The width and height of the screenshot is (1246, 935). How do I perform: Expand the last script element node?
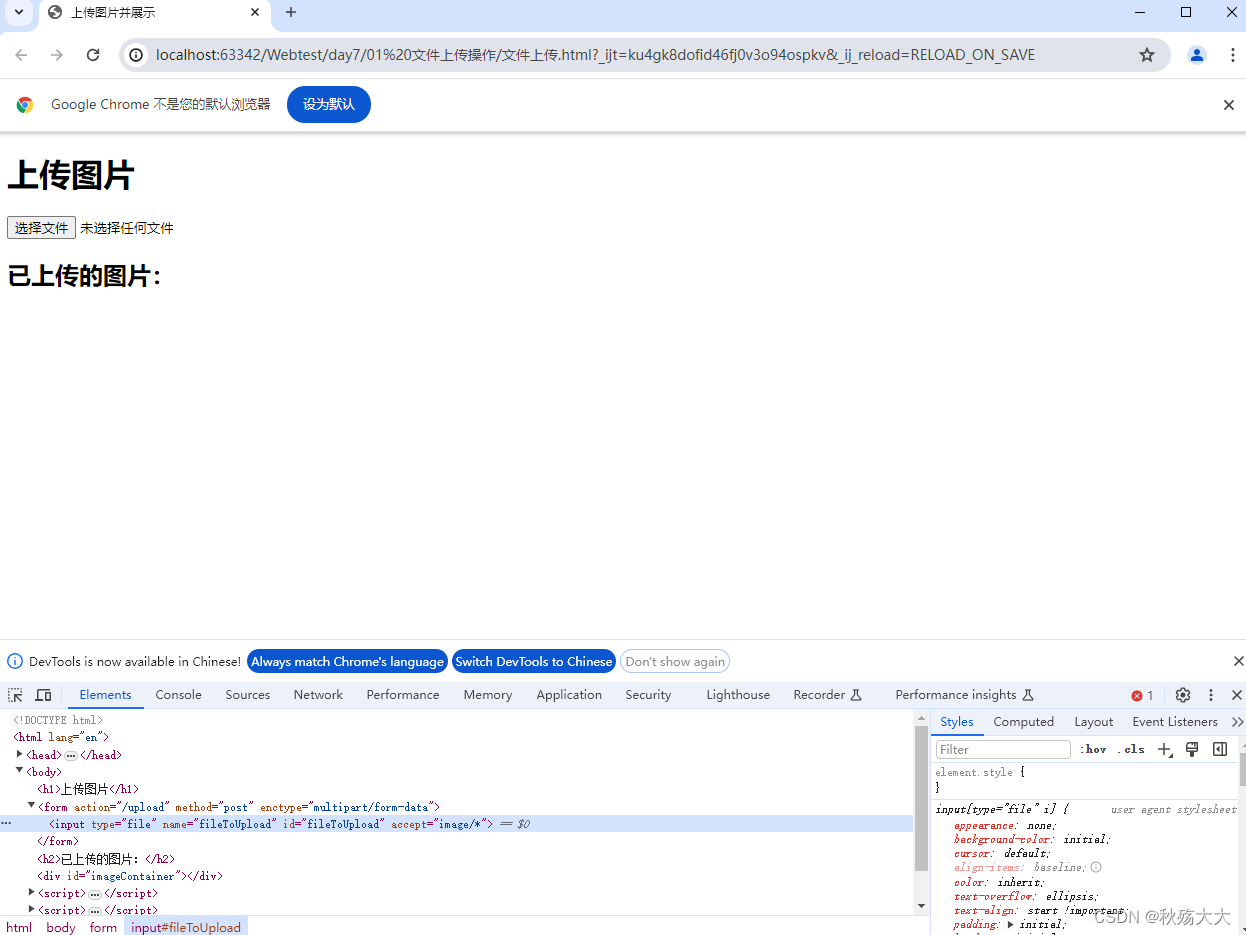[x=31, y=909]
